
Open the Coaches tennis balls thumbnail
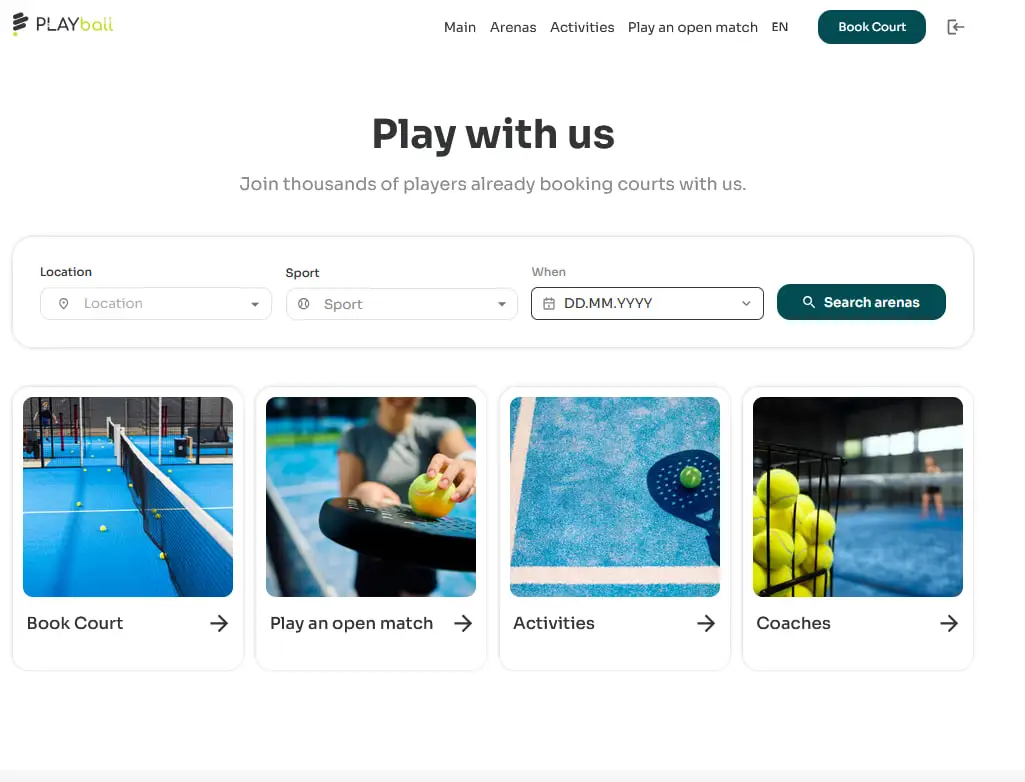pyautogui.click(x=858, y=497)
